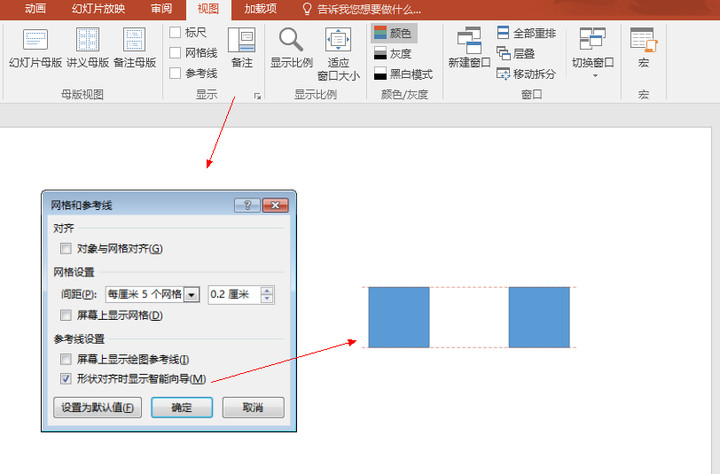This screenshot has height=474, width=720.
Task: Click Move Split (移动拆分)
Action: click(x=526, y=74)
